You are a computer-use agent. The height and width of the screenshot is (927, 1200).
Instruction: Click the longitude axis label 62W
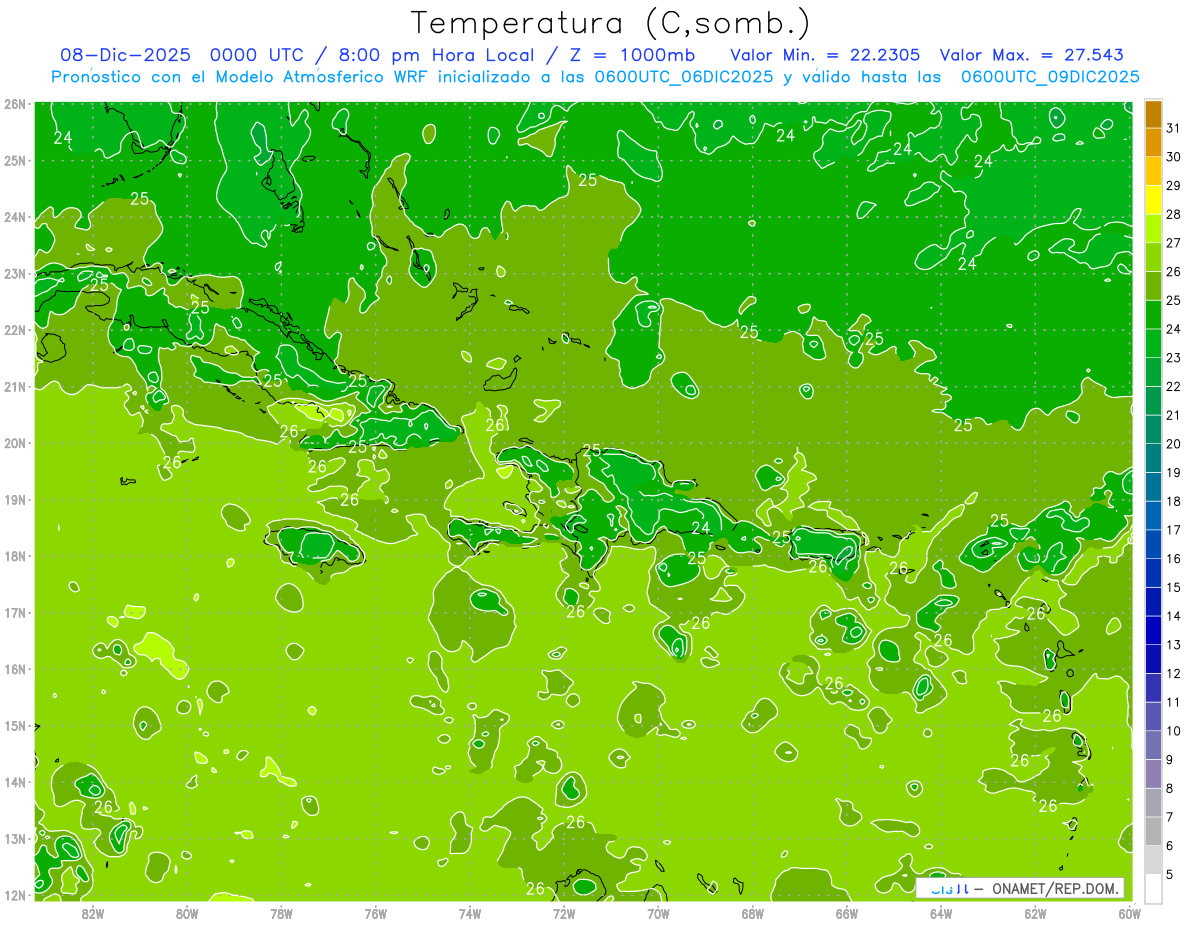(1035, 913)
